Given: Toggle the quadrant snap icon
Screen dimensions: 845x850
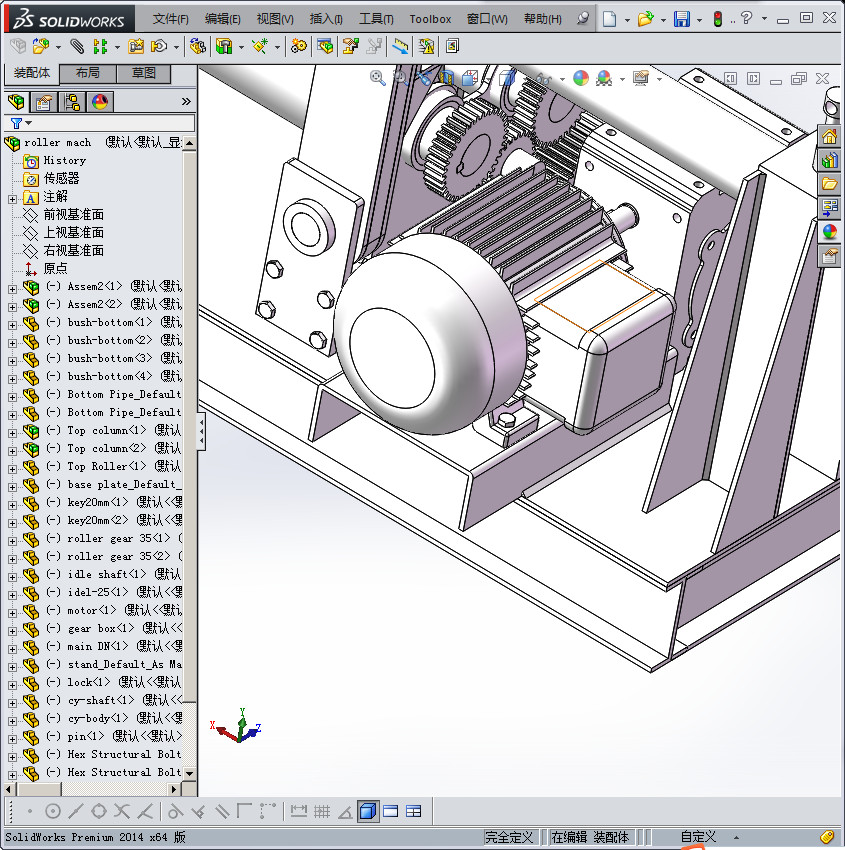Looking at the screenshot, I should 99,812.
